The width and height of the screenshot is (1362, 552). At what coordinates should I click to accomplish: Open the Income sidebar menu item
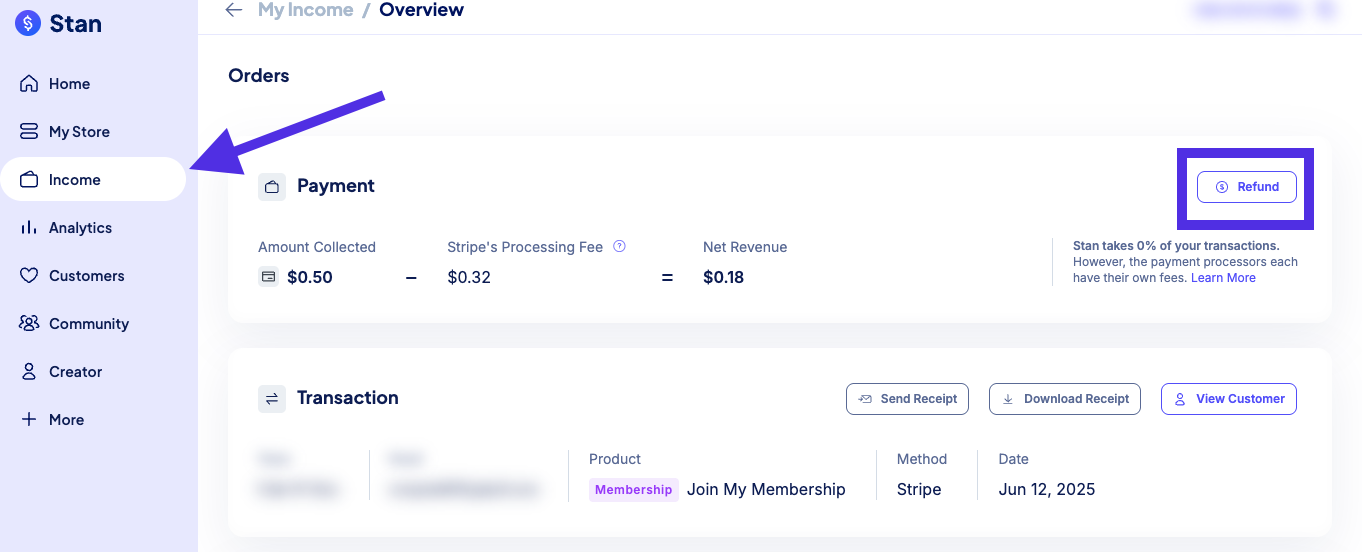(74, 180)
